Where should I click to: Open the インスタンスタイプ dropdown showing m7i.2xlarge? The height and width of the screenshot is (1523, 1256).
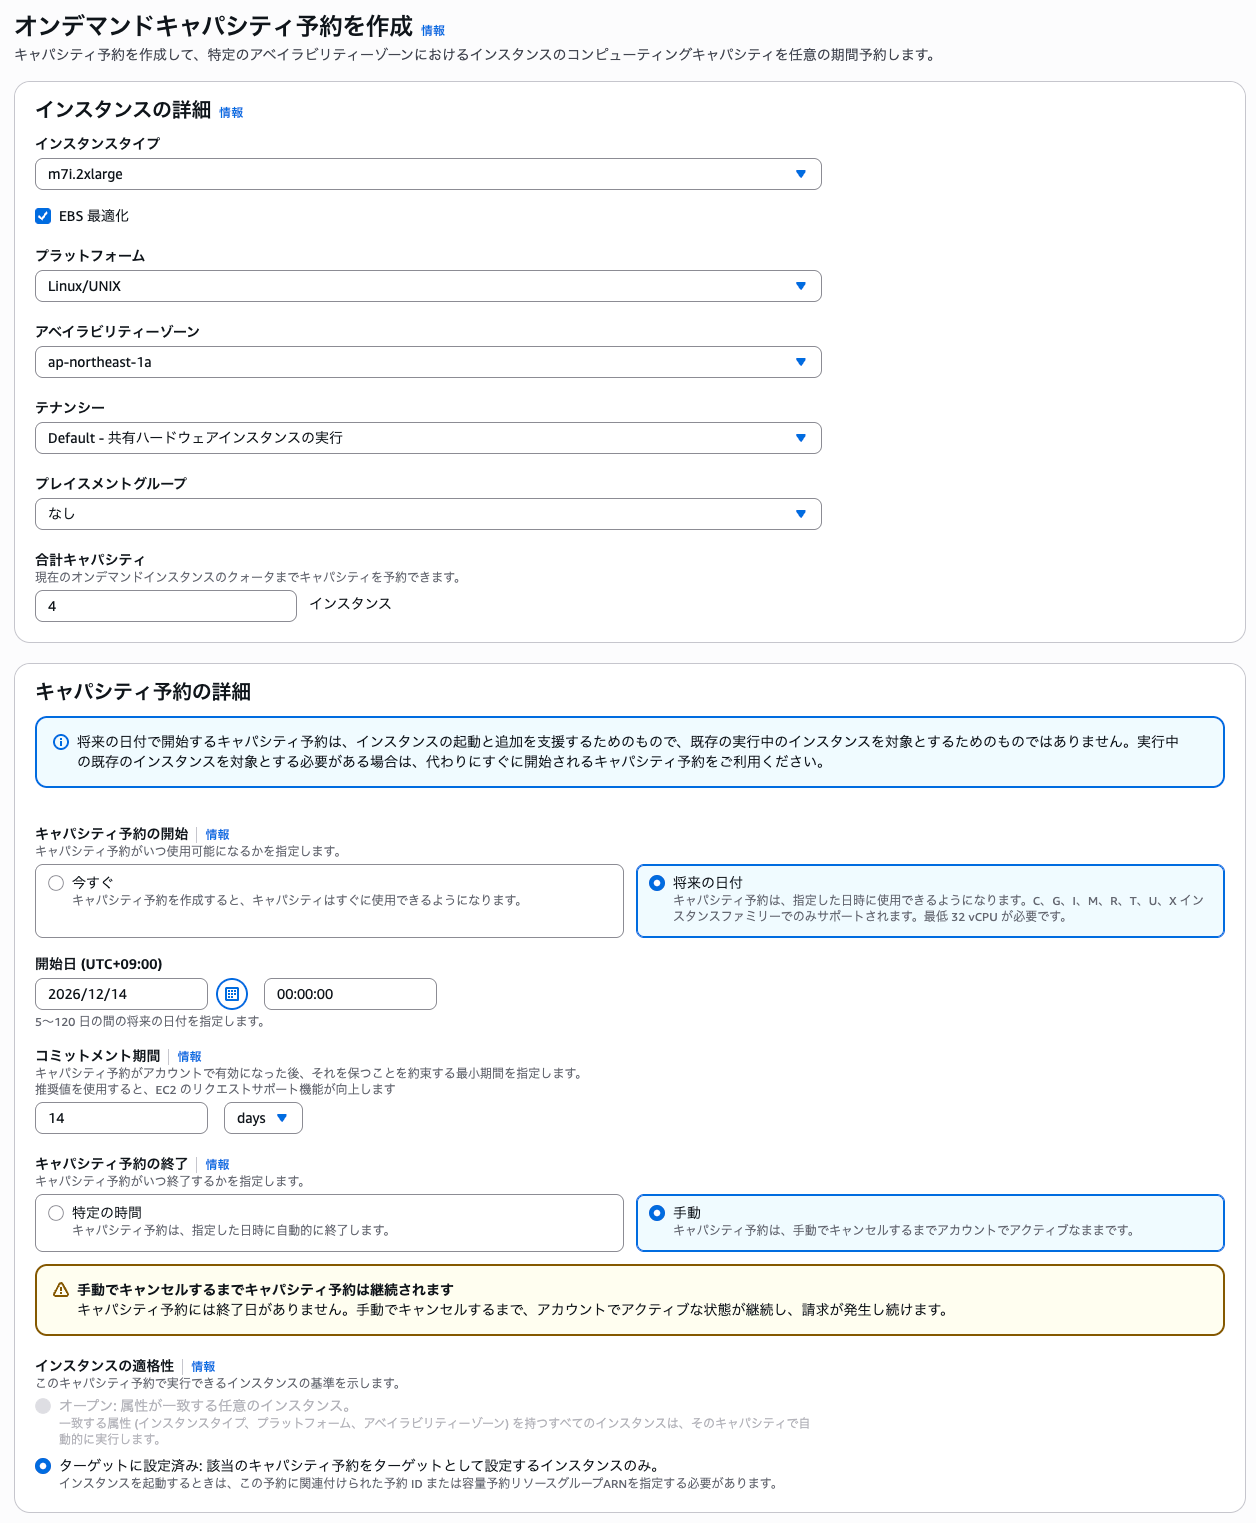point(428,174)
